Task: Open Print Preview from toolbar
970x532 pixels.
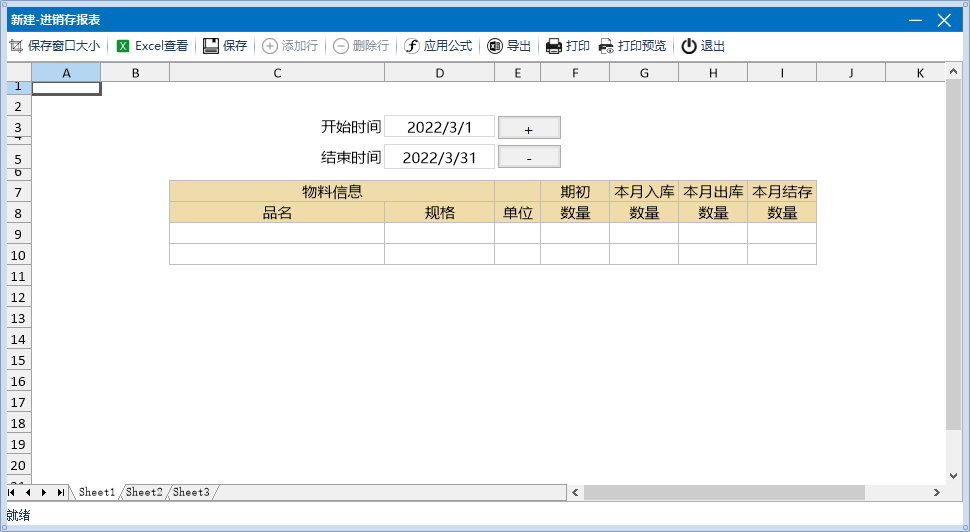Action: (606, 46)
